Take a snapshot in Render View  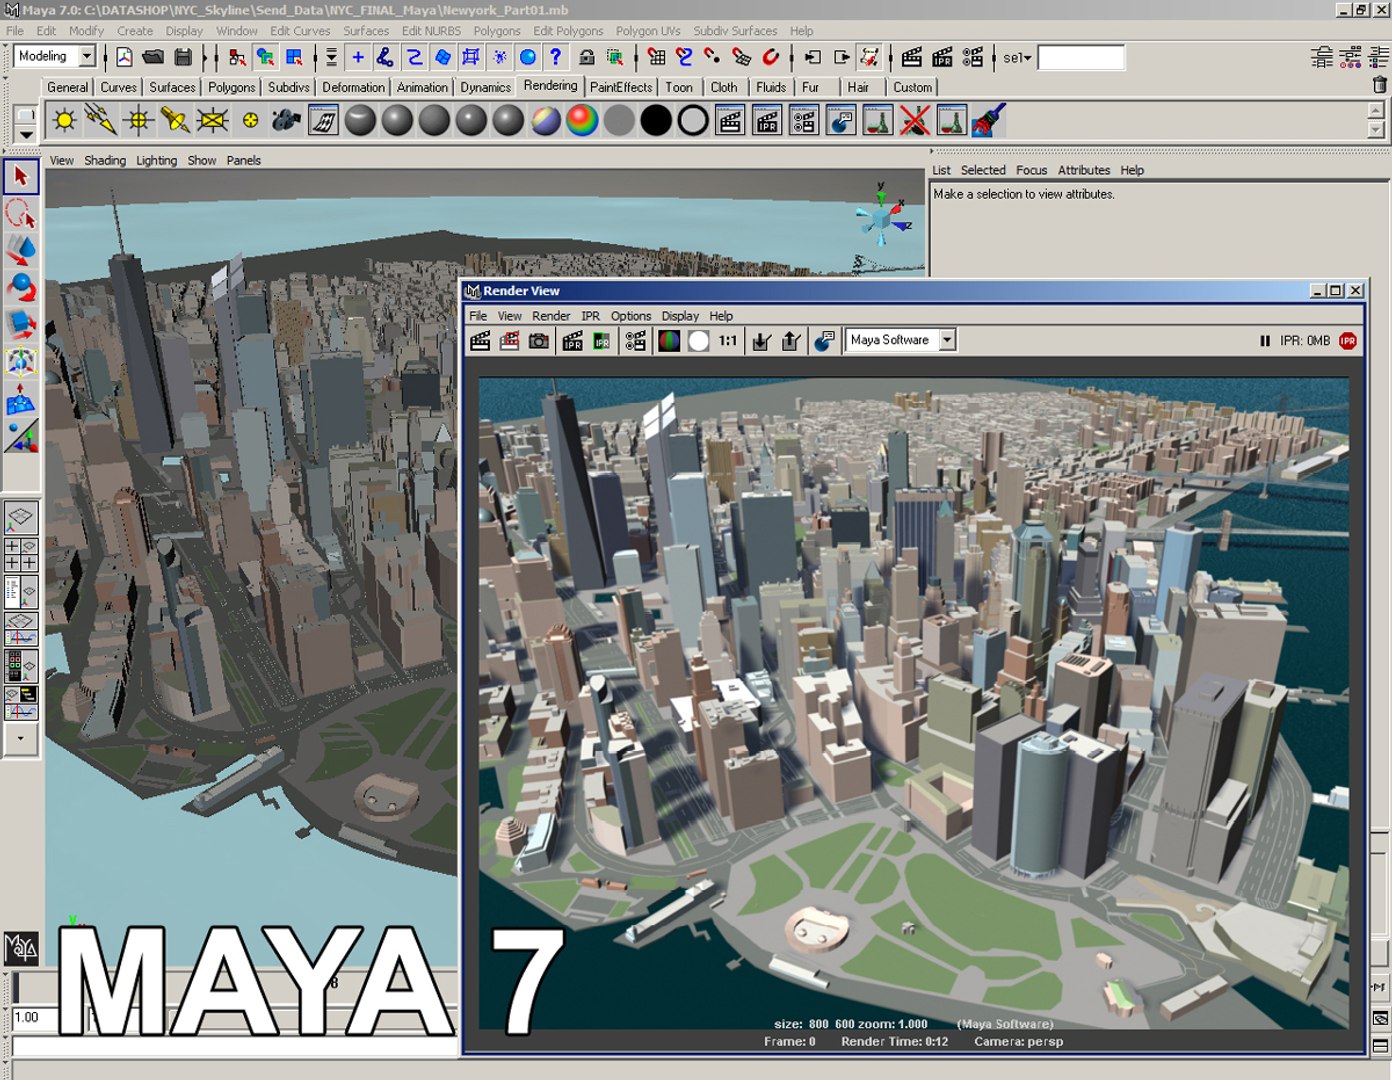538,341
